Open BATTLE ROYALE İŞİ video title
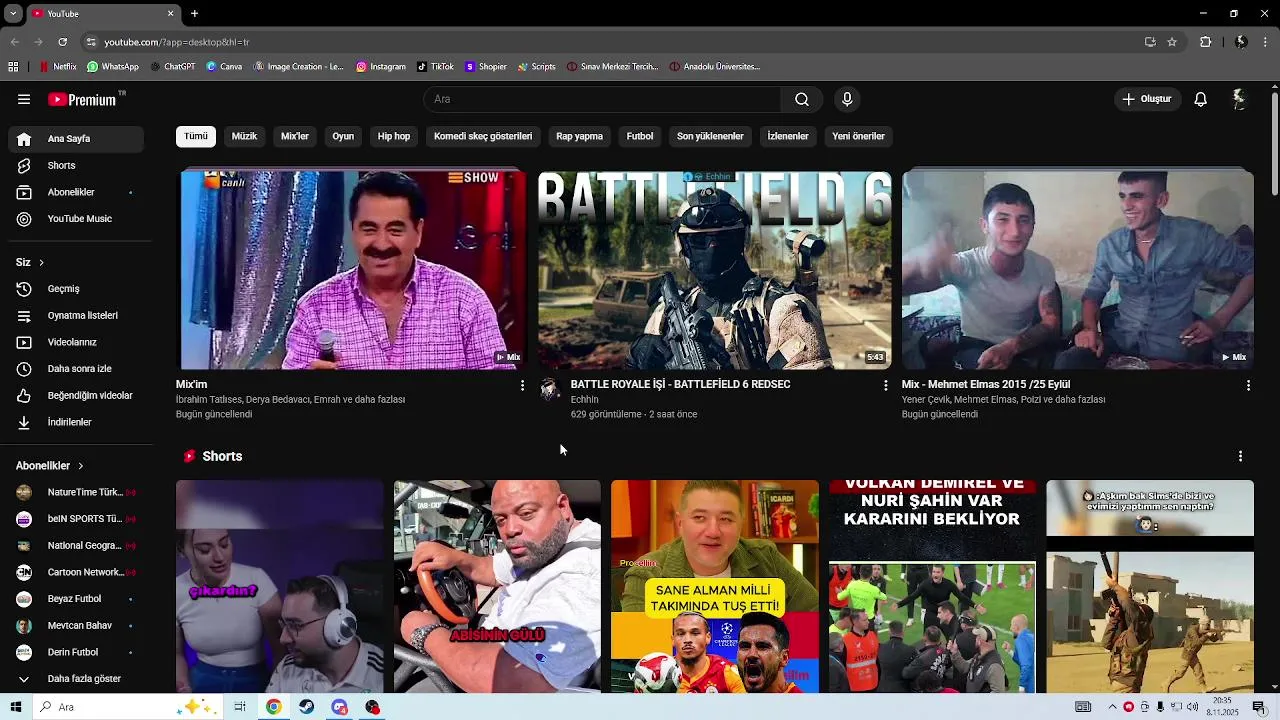Viewport: 1280px width, 720px height. 680,385
